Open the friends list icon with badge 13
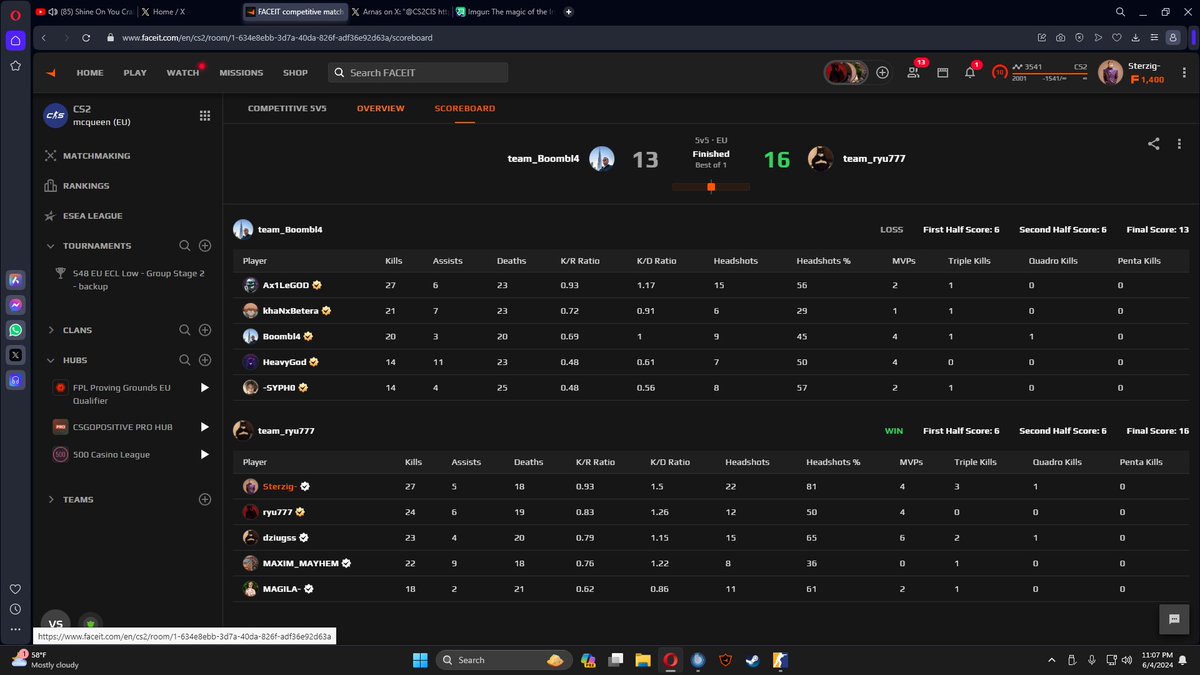Viewport: 1200px width, 675px height. point(914,72)
